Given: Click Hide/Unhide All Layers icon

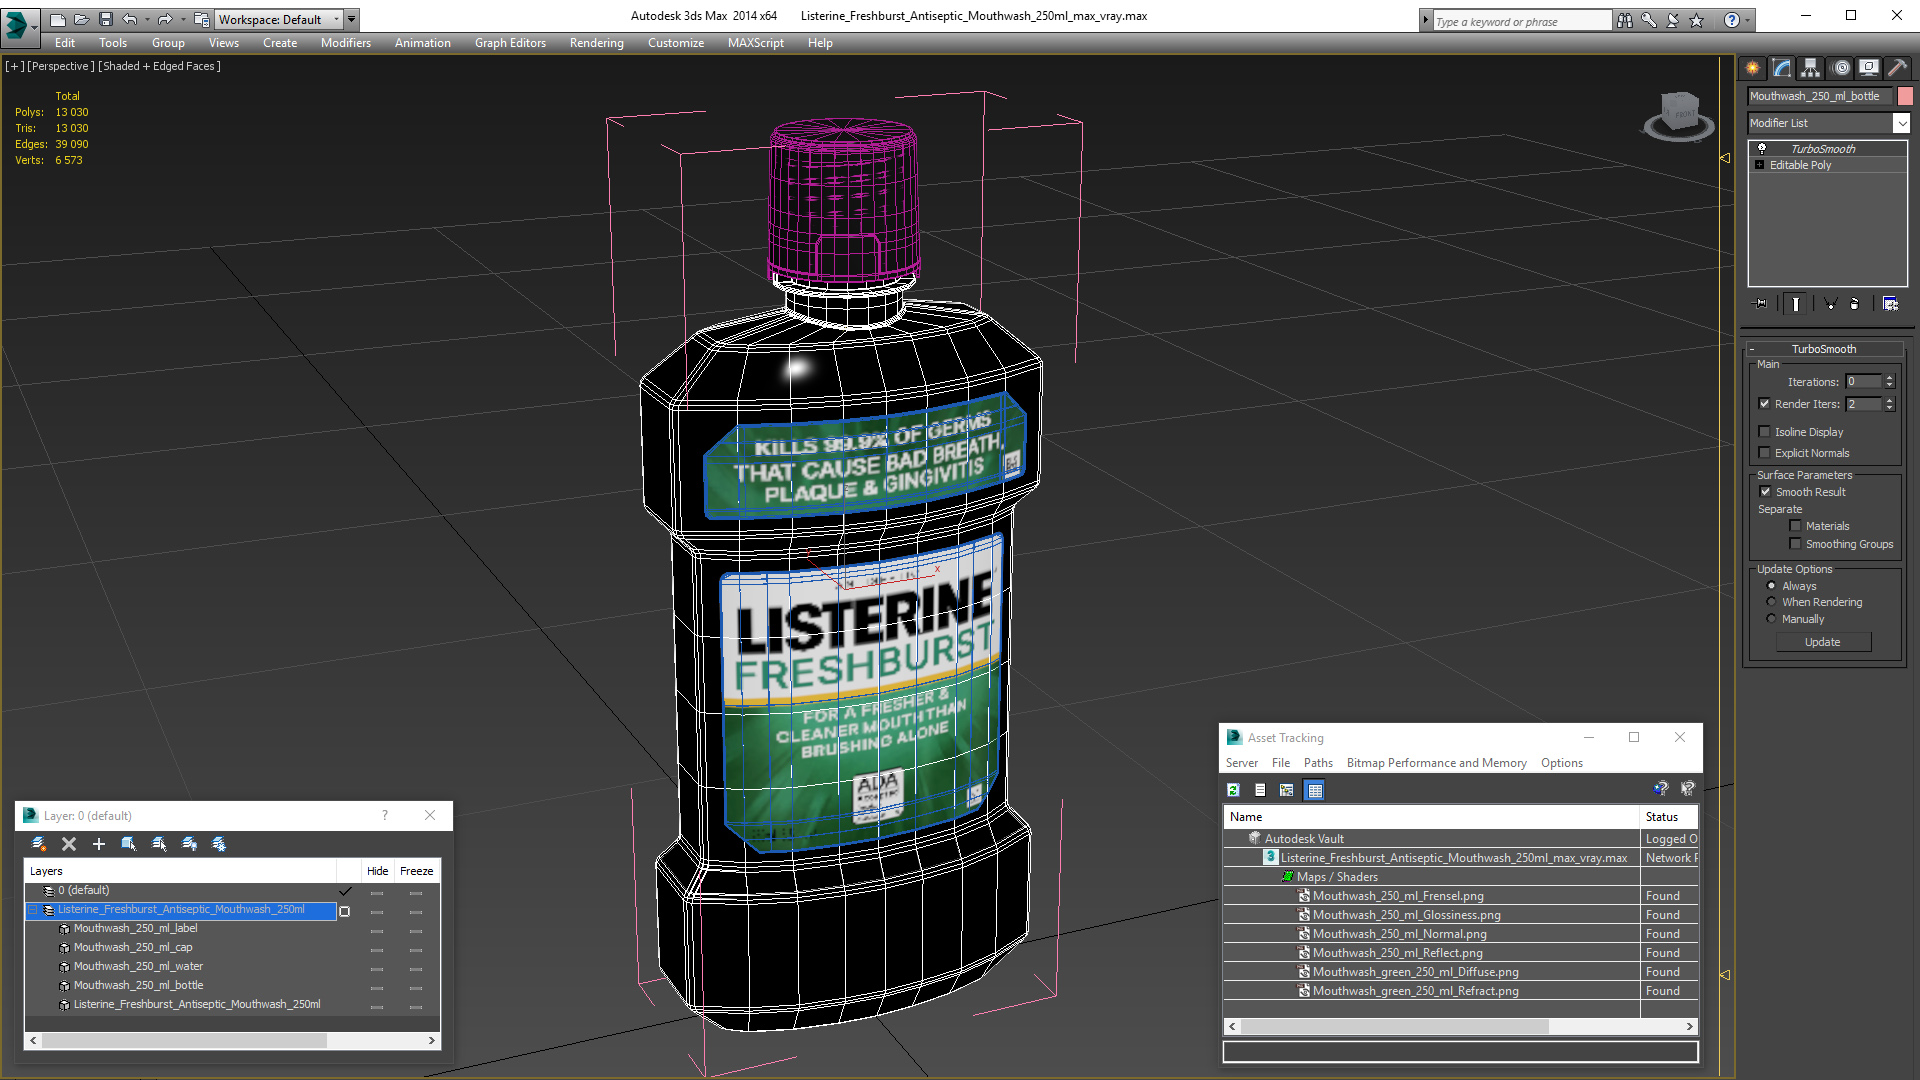Looking at the screenshot, I should coord(189,844).
